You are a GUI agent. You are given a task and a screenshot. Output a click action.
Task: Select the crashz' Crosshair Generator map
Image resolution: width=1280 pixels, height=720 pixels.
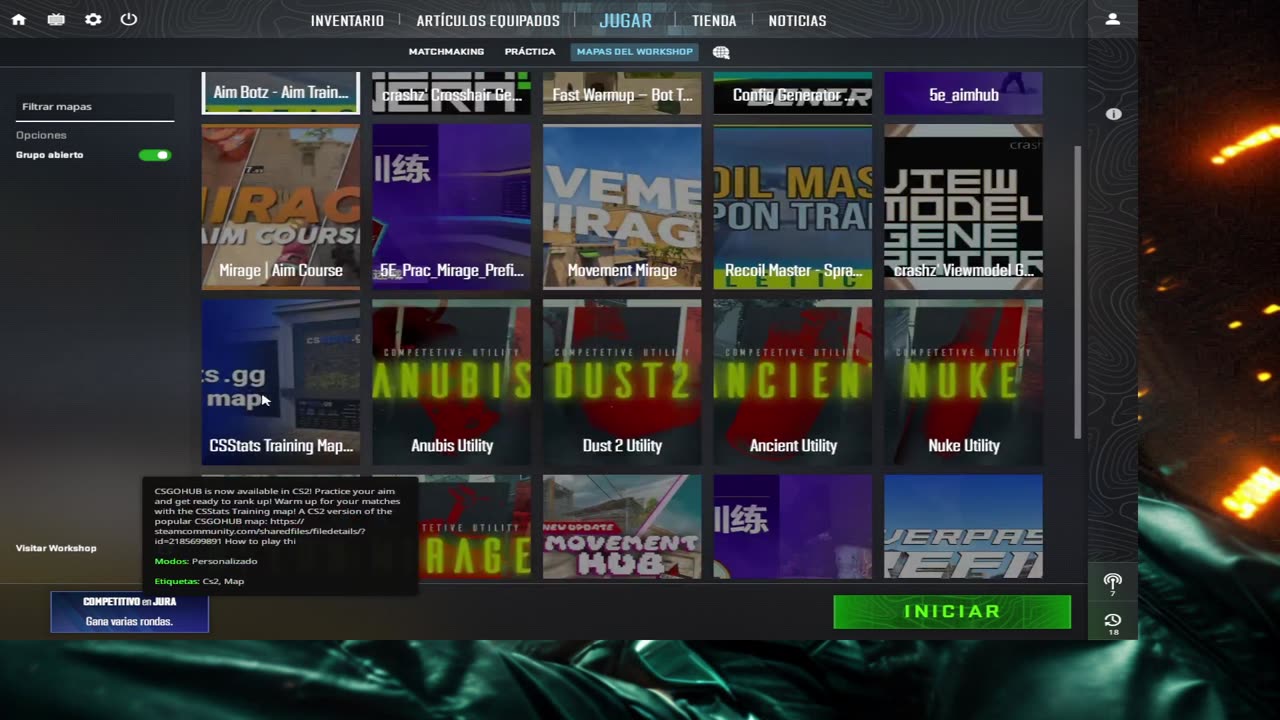452,93
